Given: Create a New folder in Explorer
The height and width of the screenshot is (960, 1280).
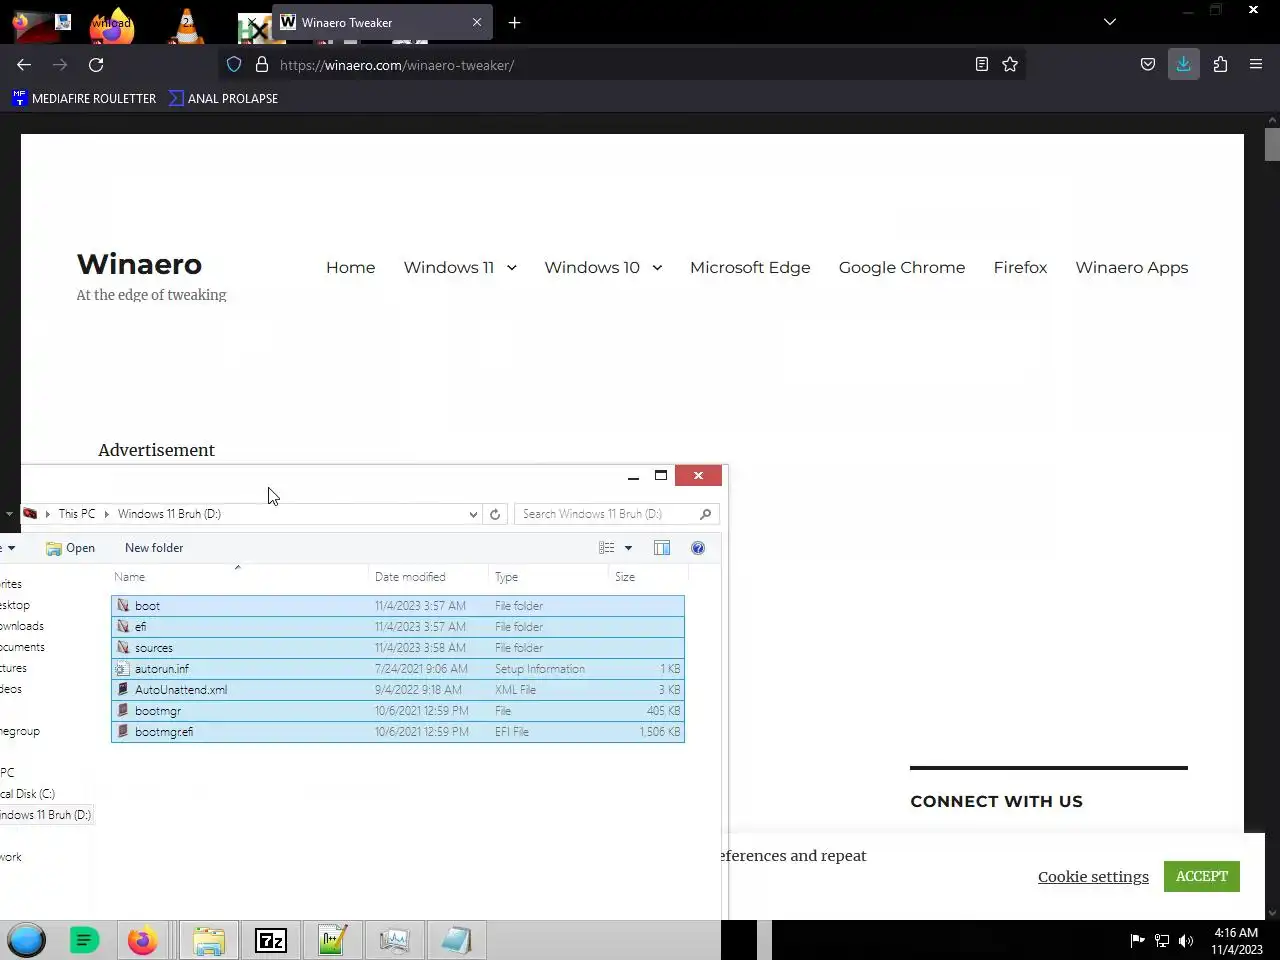Looking at the screenshot, I should [154, 548].
